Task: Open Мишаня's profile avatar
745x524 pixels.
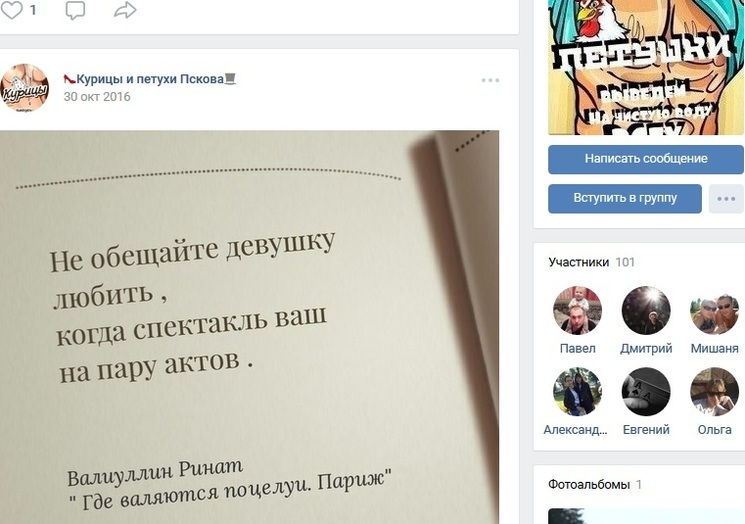Action: (x=714, y=310)
